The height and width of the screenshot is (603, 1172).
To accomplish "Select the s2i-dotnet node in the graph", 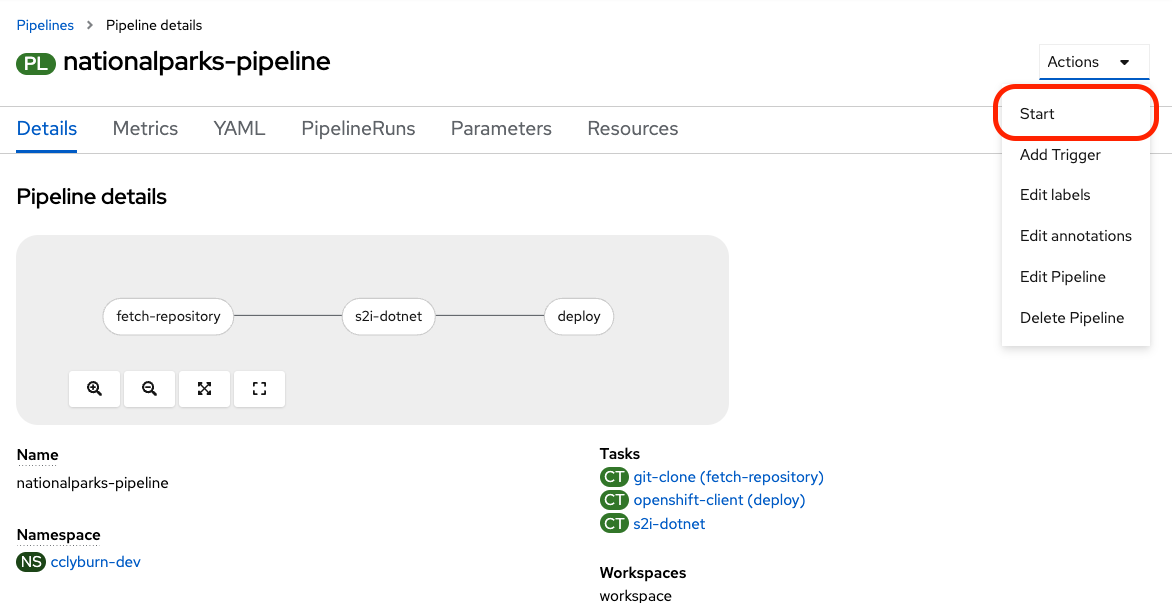I will coord(389,316).
